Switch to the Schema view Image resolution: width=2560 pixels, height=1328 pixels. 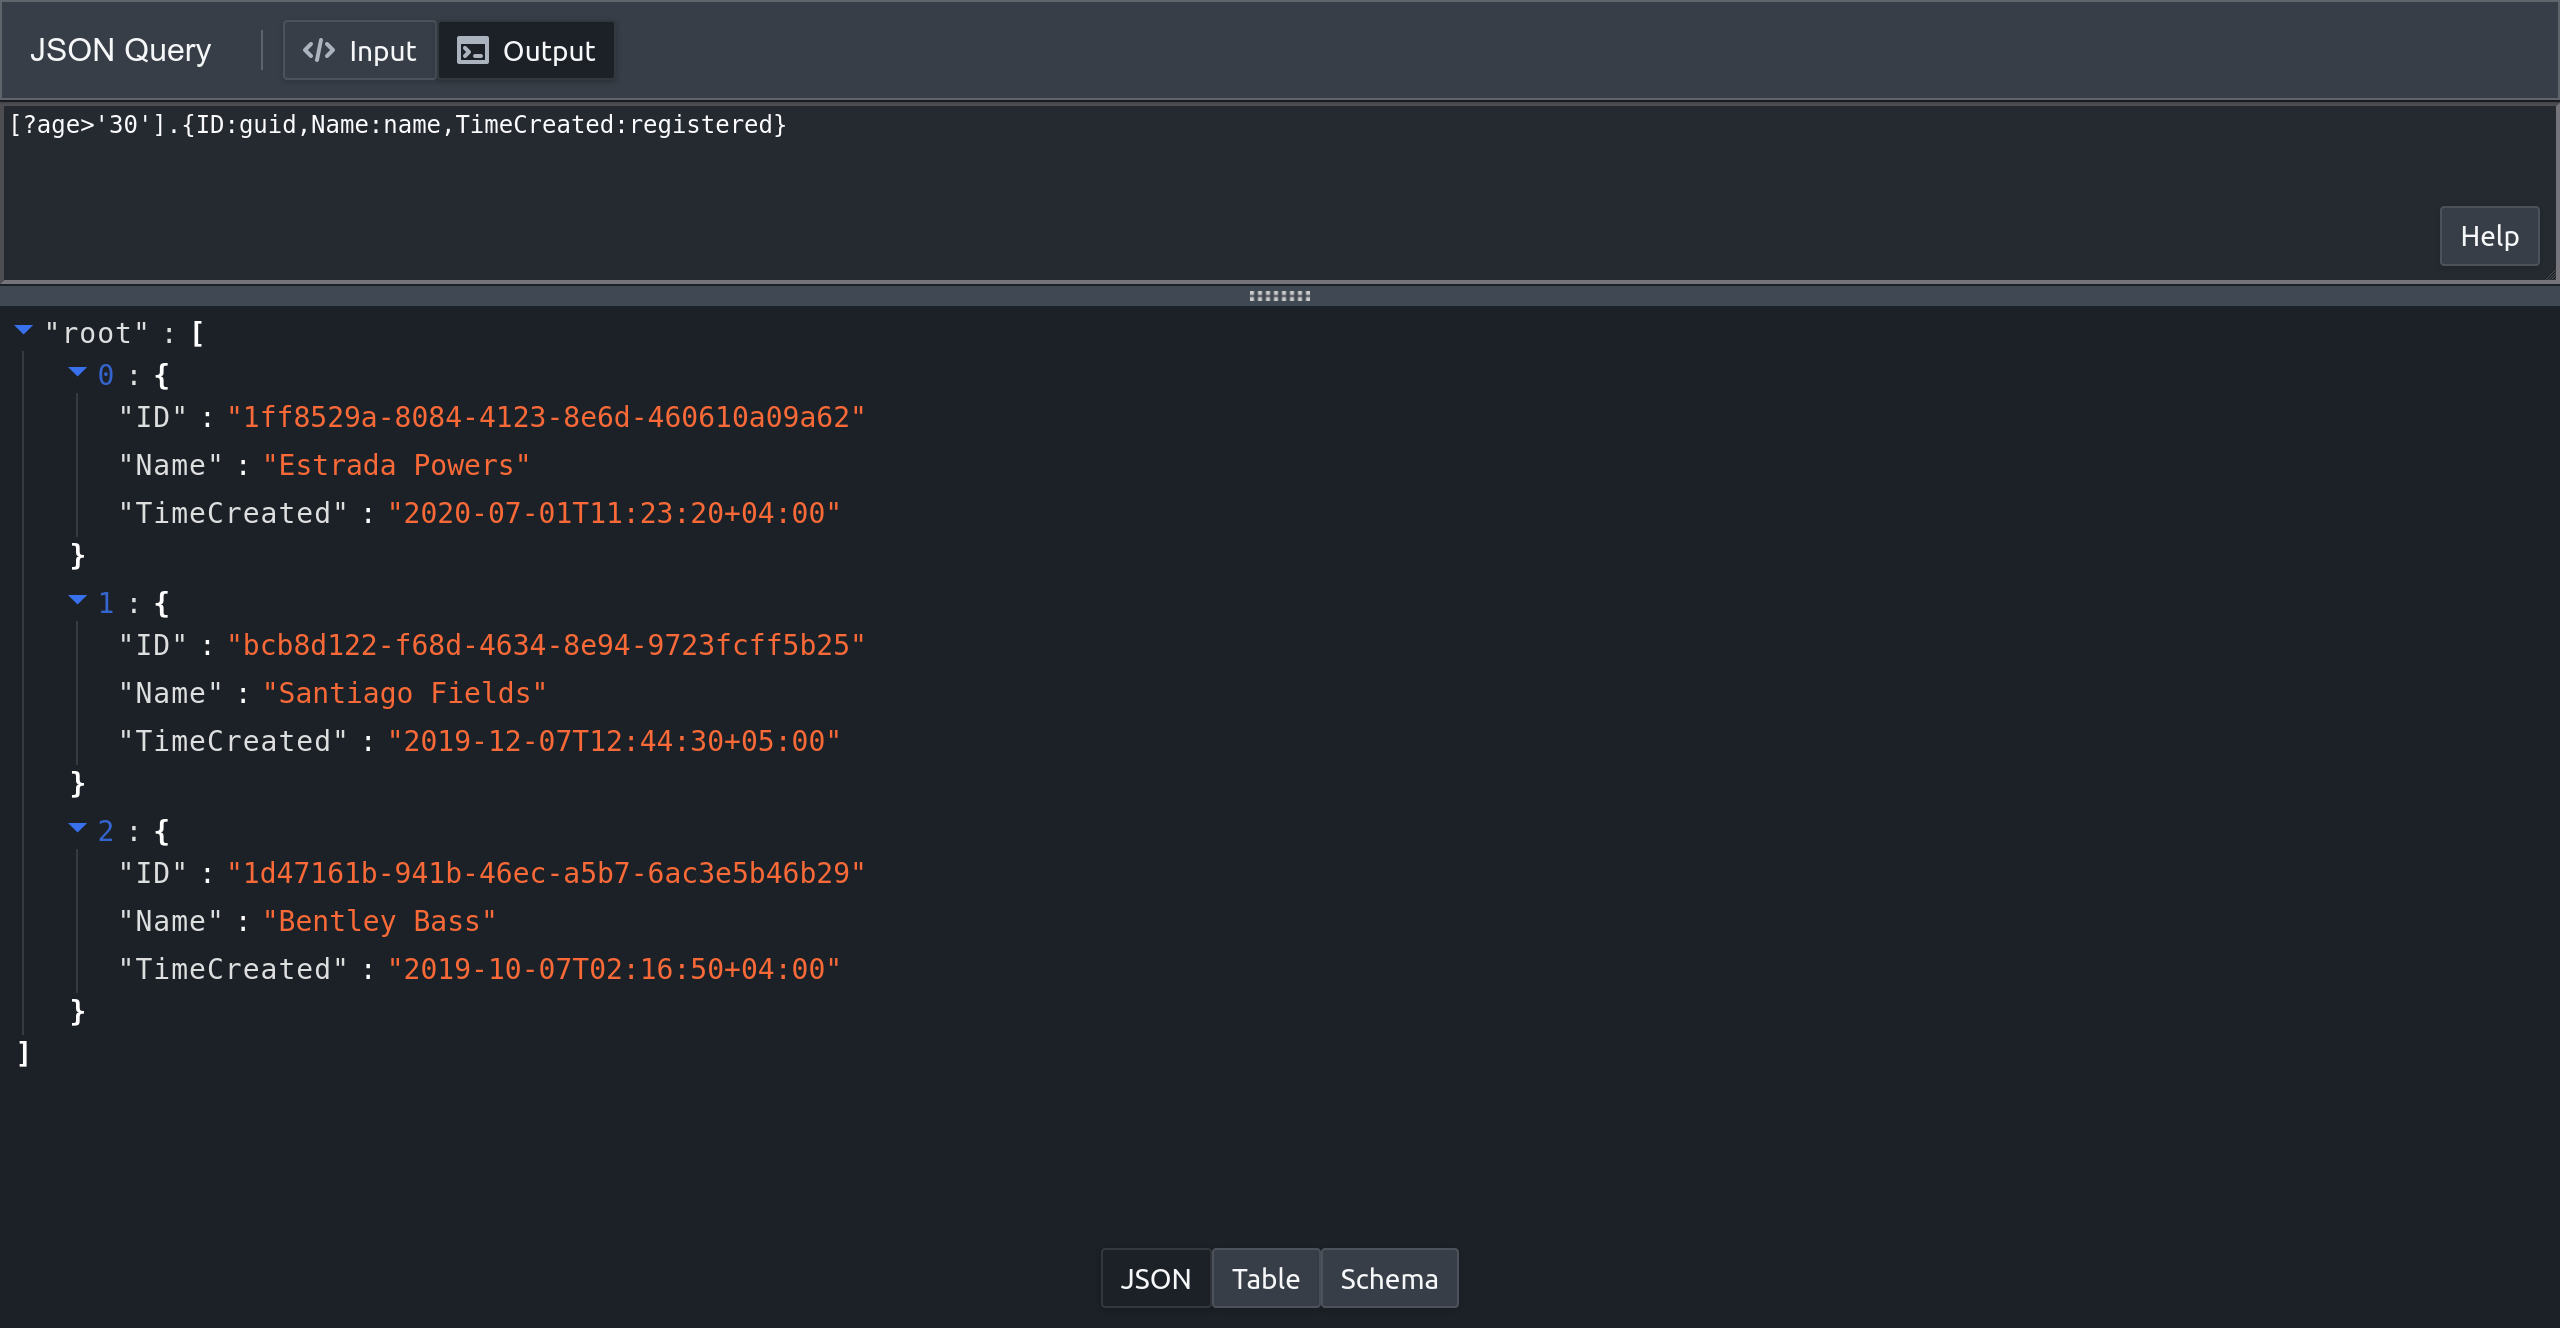[x=1389, y=1278]
